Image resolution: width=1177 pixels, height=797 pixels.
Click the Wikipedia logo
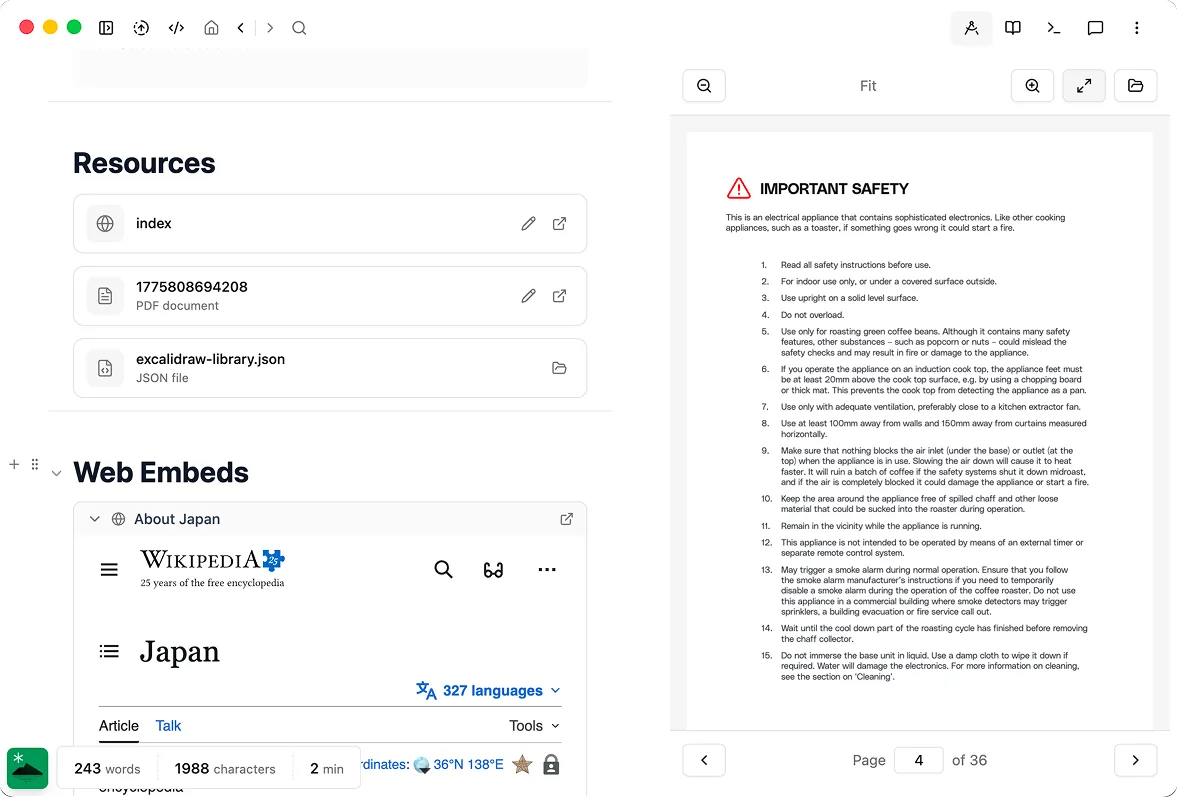coord(212,568)
